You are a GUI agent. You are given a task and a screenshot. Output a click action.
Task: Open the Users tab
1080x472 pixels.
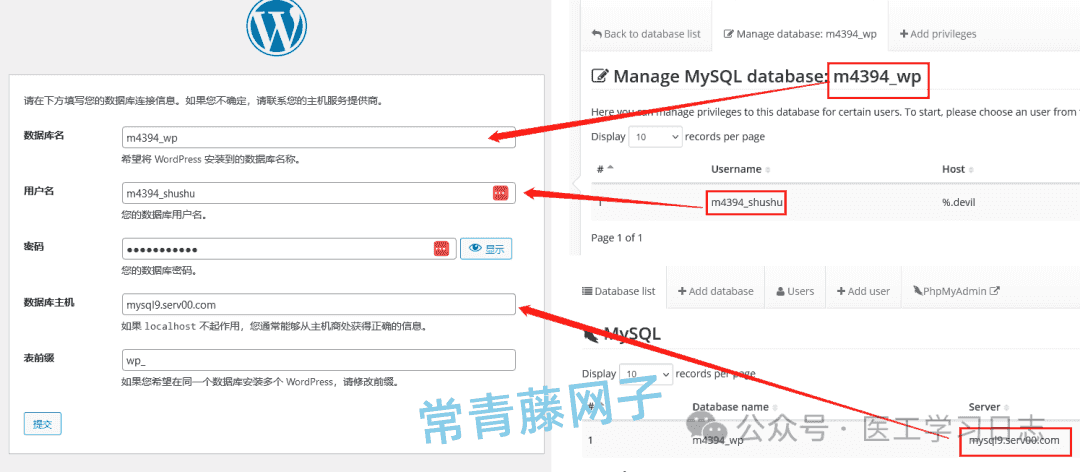[795, 291]
